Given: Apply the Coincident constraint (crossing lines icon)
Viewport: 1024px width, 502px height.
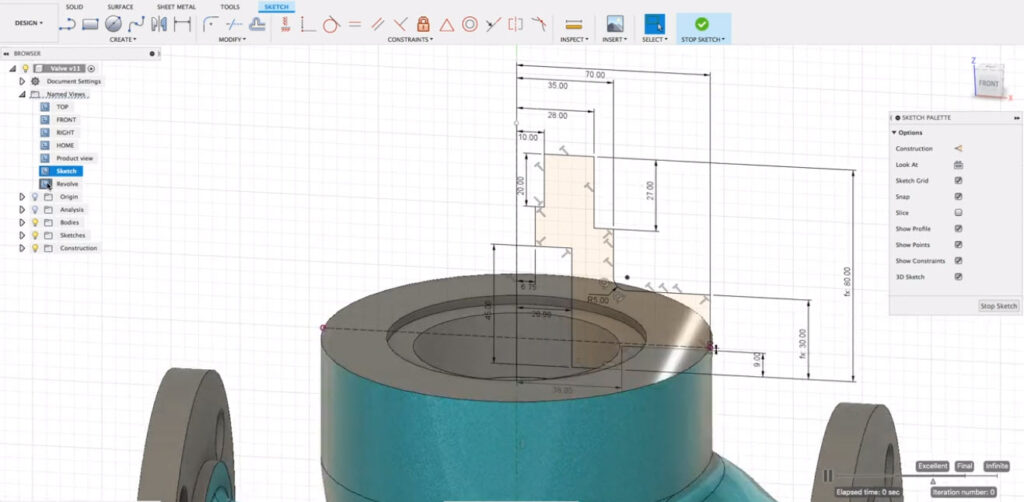Looking at the screenshot, I should [400, 25].
